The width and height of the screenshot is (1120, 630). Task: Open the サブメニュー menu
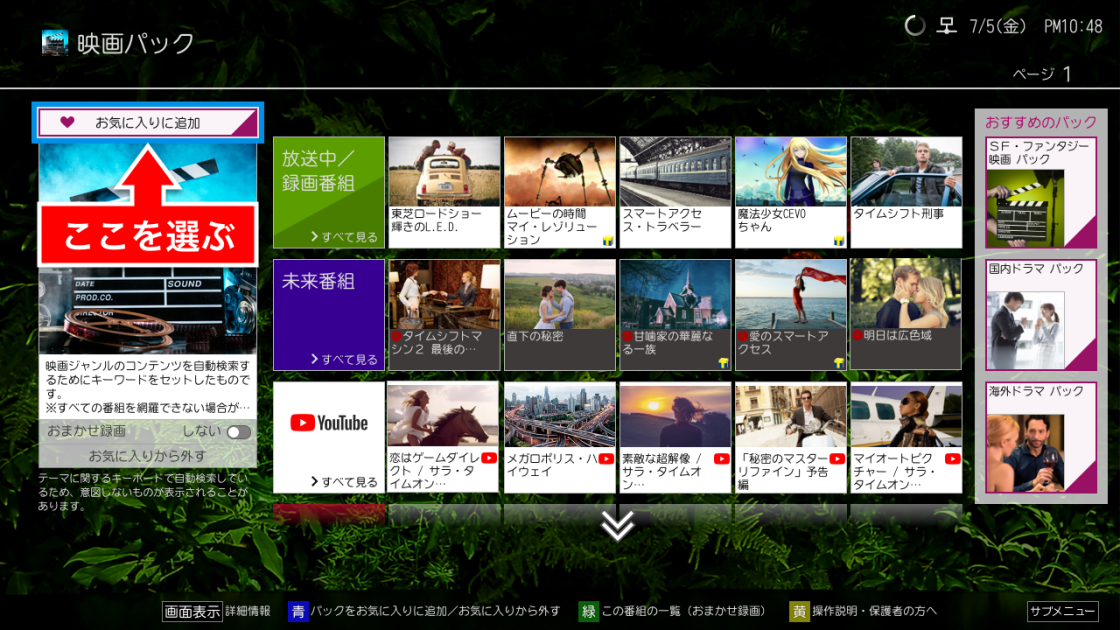[x=1063, y=611]
